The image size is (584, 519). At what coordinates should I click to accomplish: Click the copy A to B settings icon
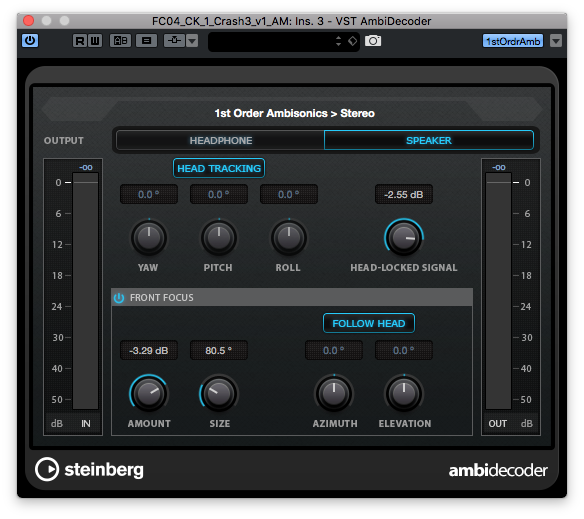pos(146,41)
